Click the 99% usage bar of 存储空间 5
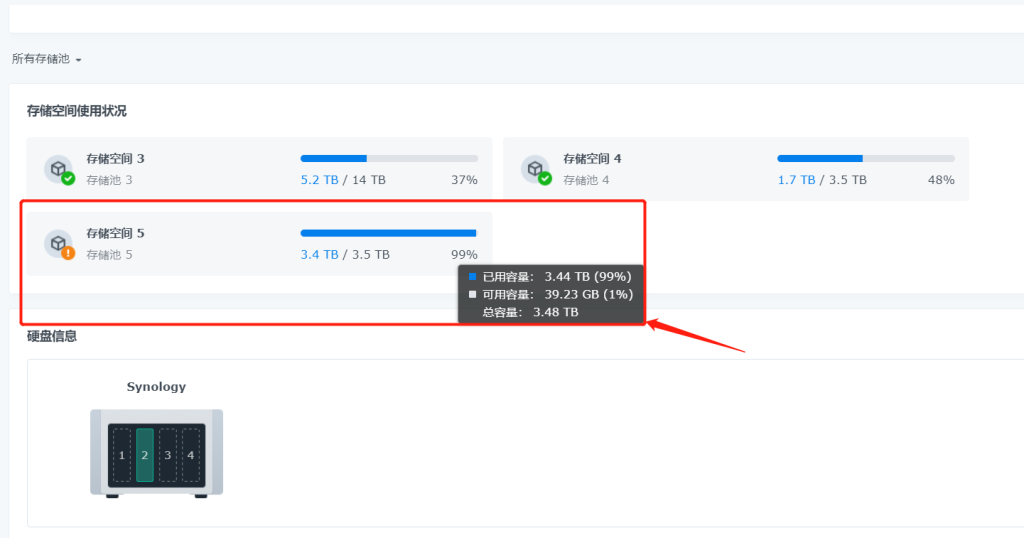Image resolution: width=1024 pixels, height=538 pixels. [x=389, y=233]
